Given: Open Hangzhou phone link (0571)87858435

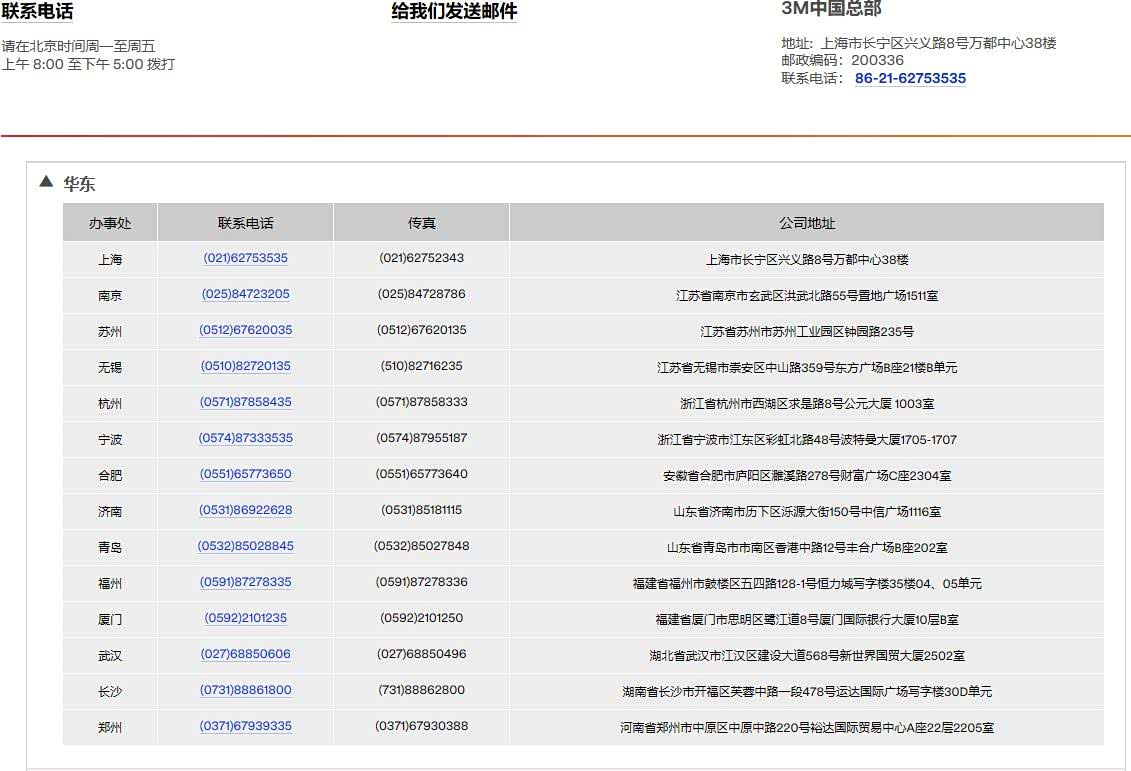Looking at the screenshot, I should [245, 402].
